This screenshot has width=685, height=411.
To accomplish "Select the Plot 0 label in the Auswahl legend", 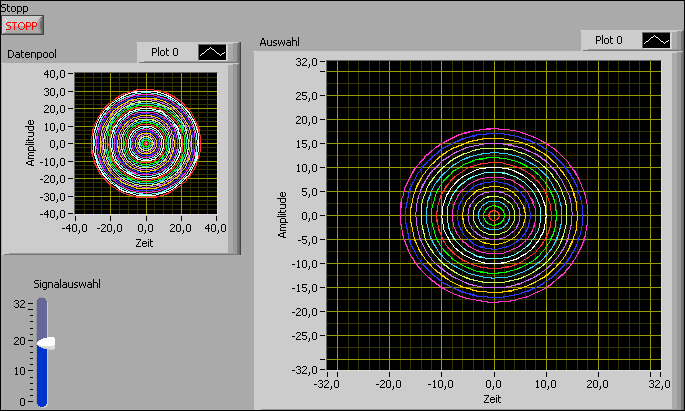I will coord(608,40).
